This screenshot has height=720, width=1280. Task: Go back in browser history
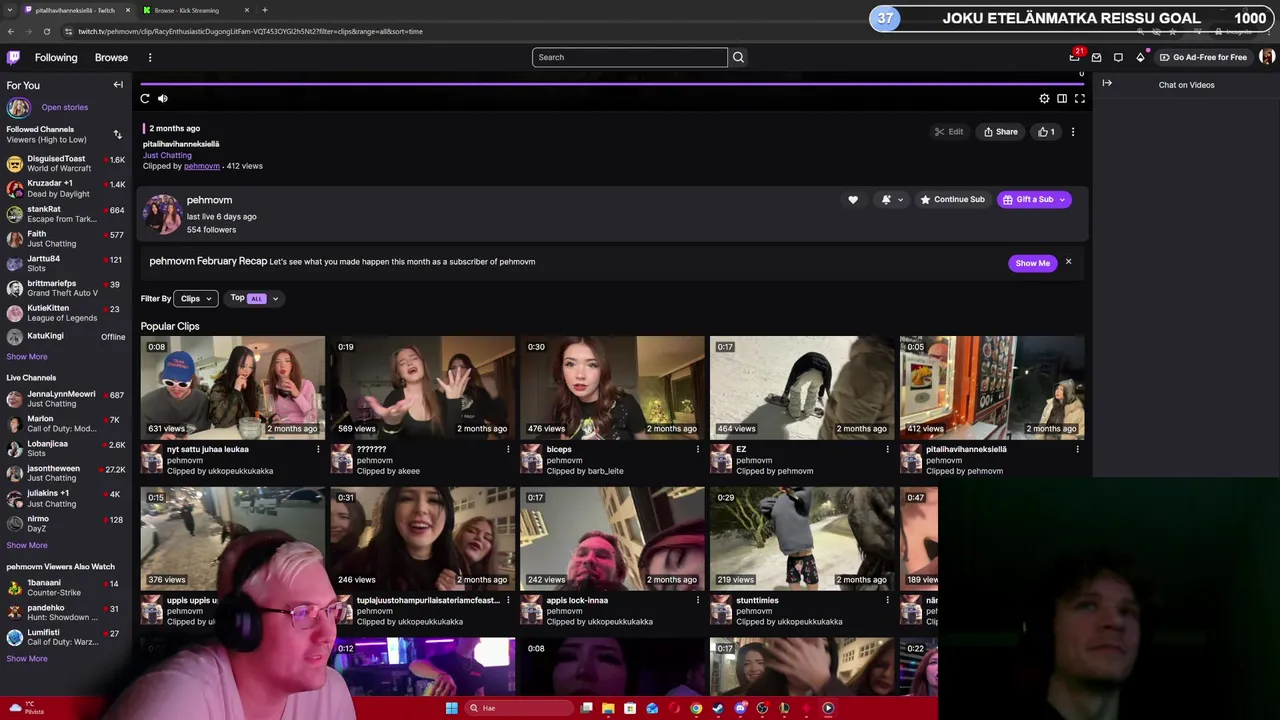[11, 31]
